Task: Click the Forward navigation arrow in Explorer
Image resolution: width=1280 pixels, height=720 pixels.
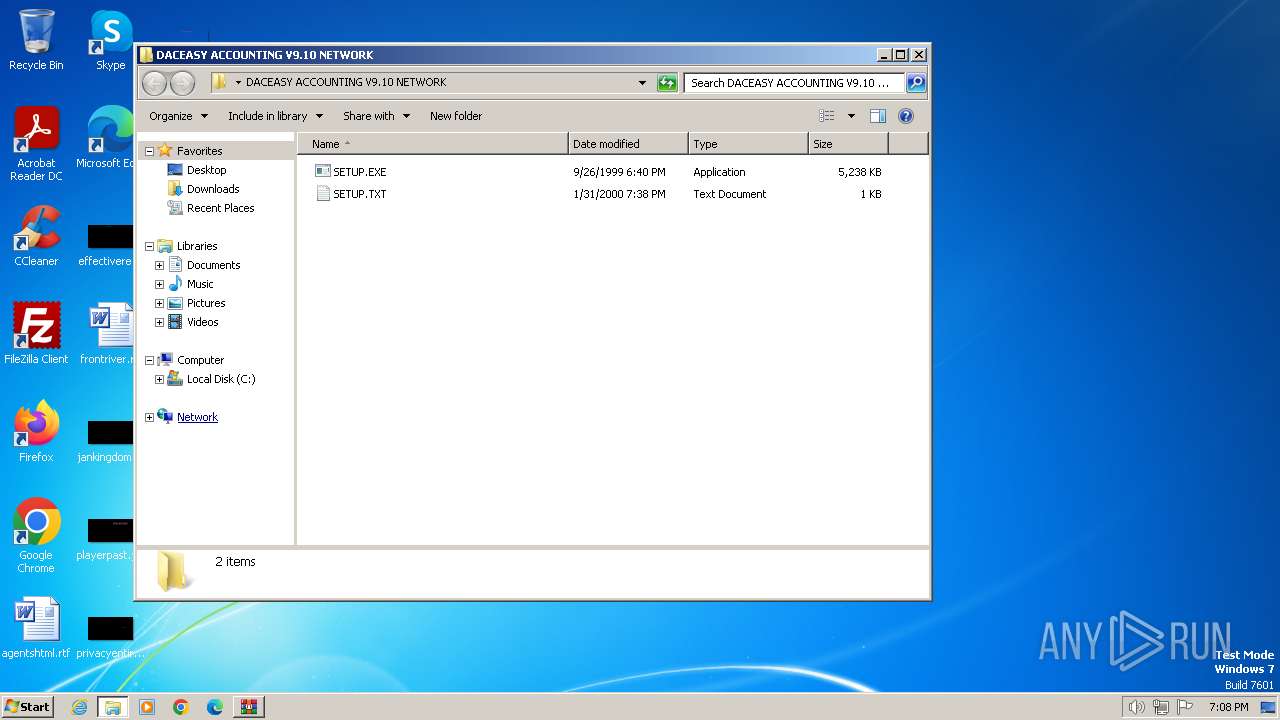Action: click(x=182, y=83)
